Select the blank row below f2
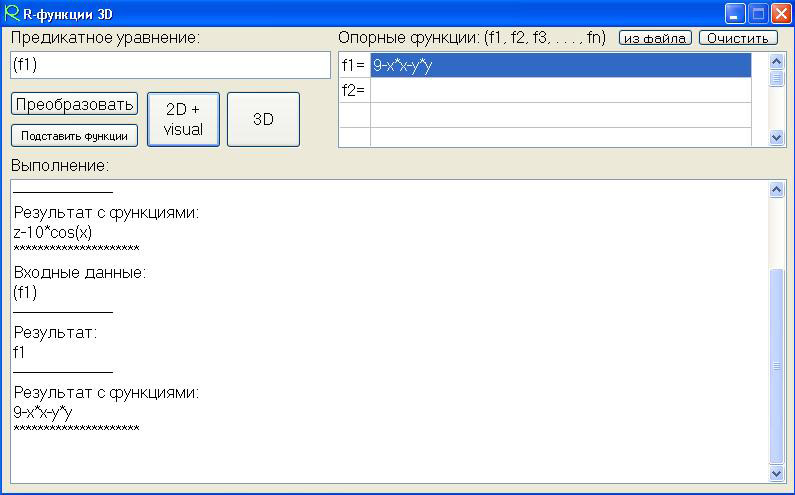The height and width of the screenshot is (495, 795). 560,114
